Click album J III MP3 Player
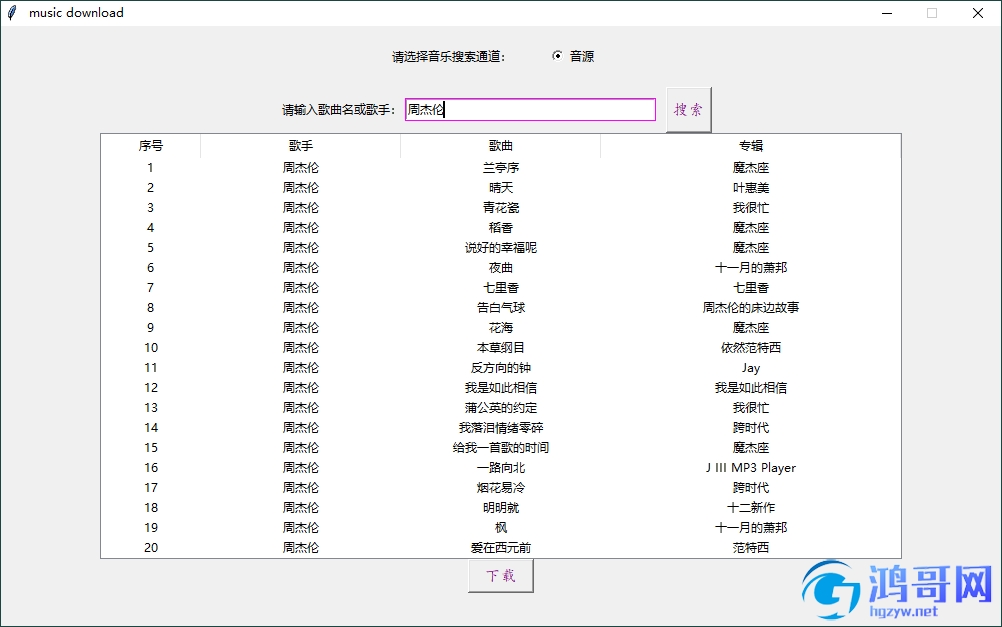 click(x=751, y=468)
